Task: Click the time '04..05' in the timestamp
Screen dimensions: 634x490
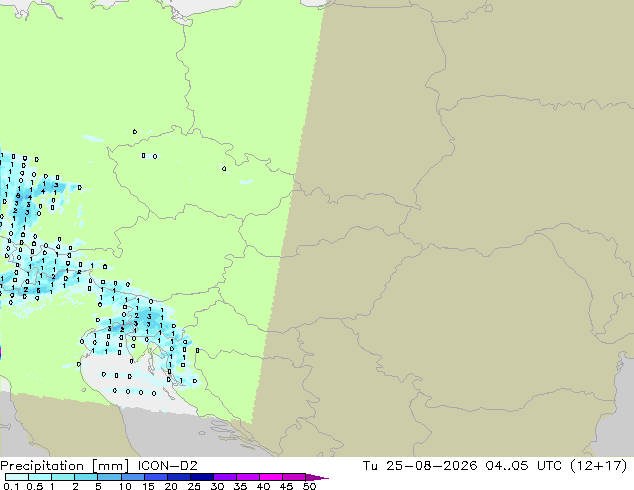Action: (507, 466)
